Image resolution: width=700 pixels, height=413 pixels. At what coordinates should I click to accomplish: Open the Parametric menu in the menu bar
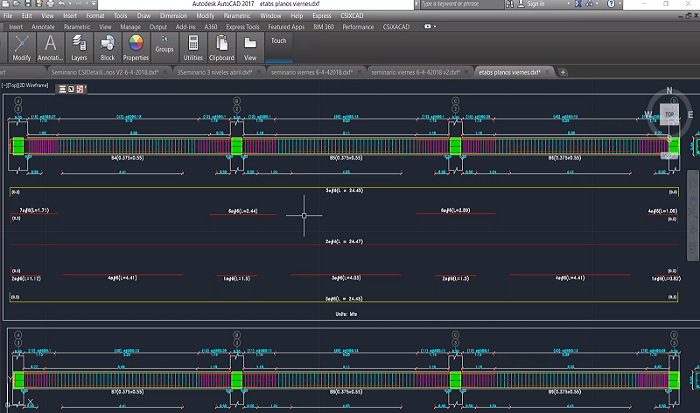click(238, 16)
